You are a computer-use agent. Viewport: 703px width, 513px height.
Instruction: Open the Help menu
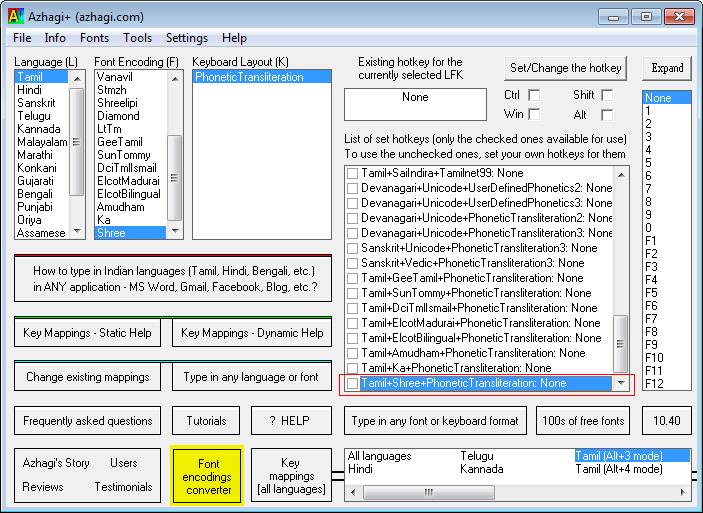(234, 38)
